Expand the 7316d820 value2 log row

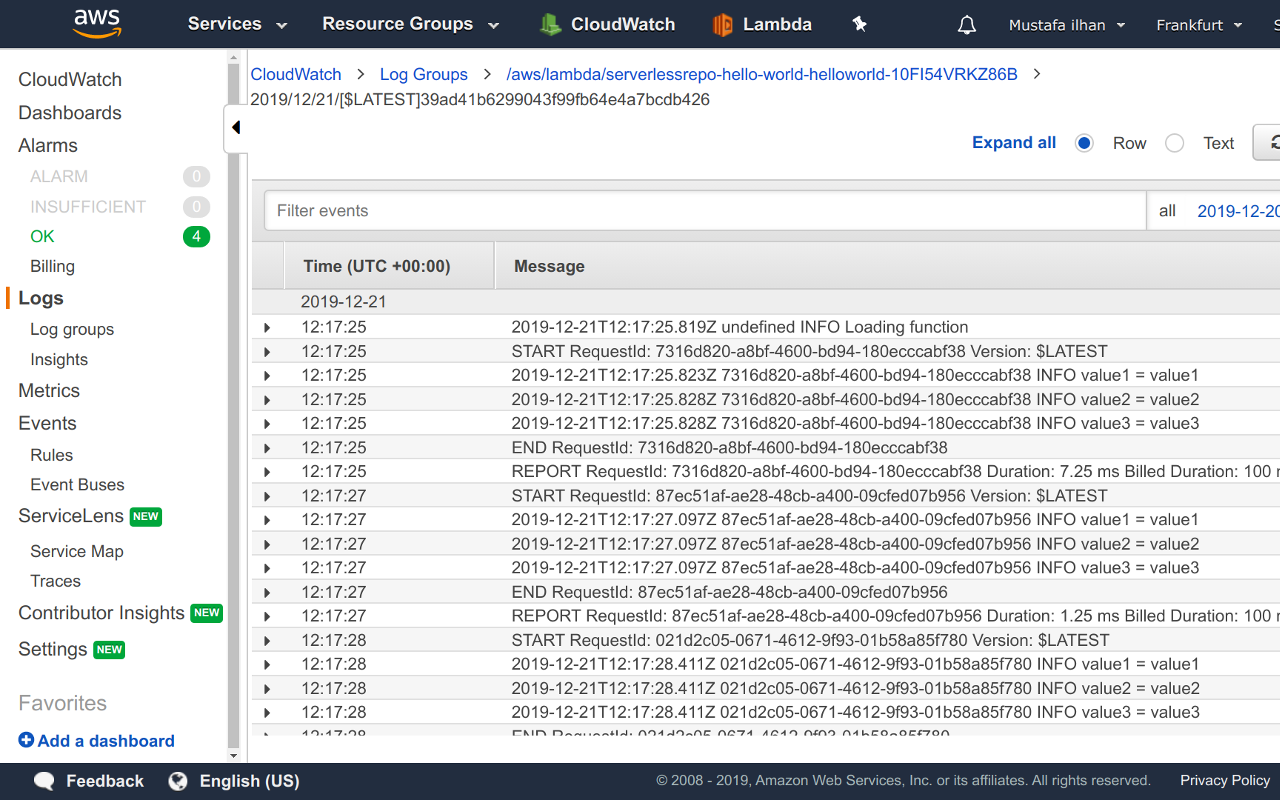(x=267, y=399)
